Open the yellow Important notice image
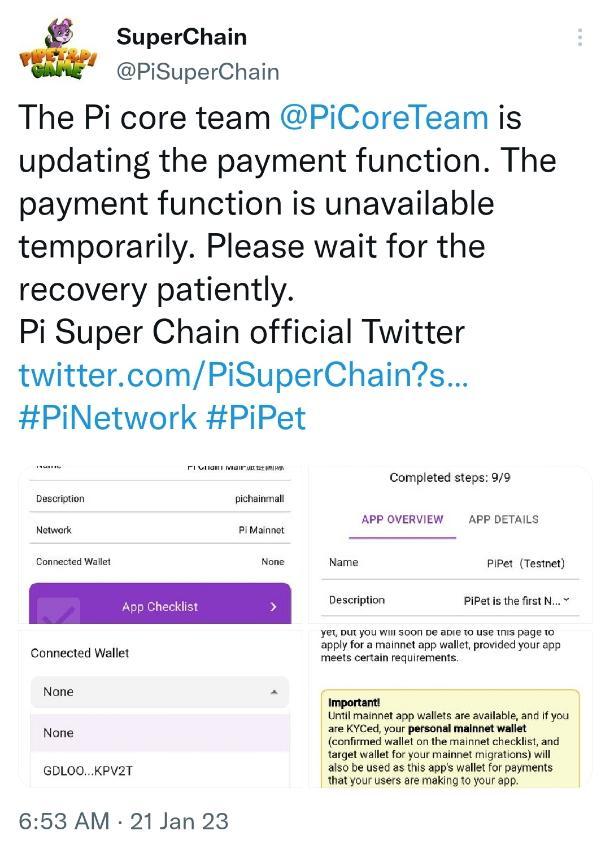 pos(449,738)
